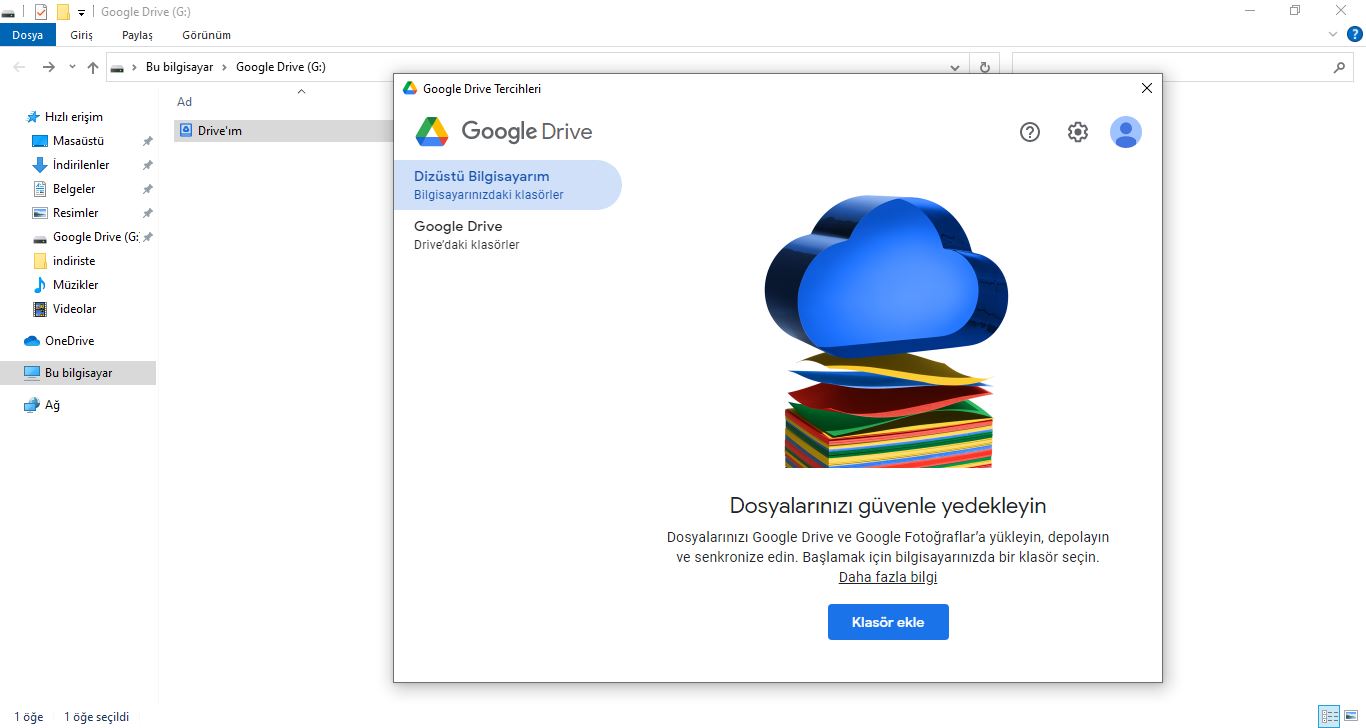Open Masaüstü in navigation pane
Viewport: 1366px width, 728px height.
point(78,141)
